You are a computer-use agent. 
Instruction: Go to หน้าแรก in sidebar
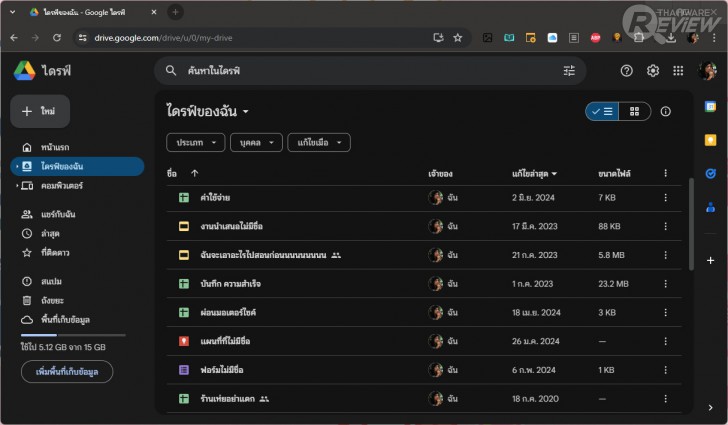coord(55,148)
